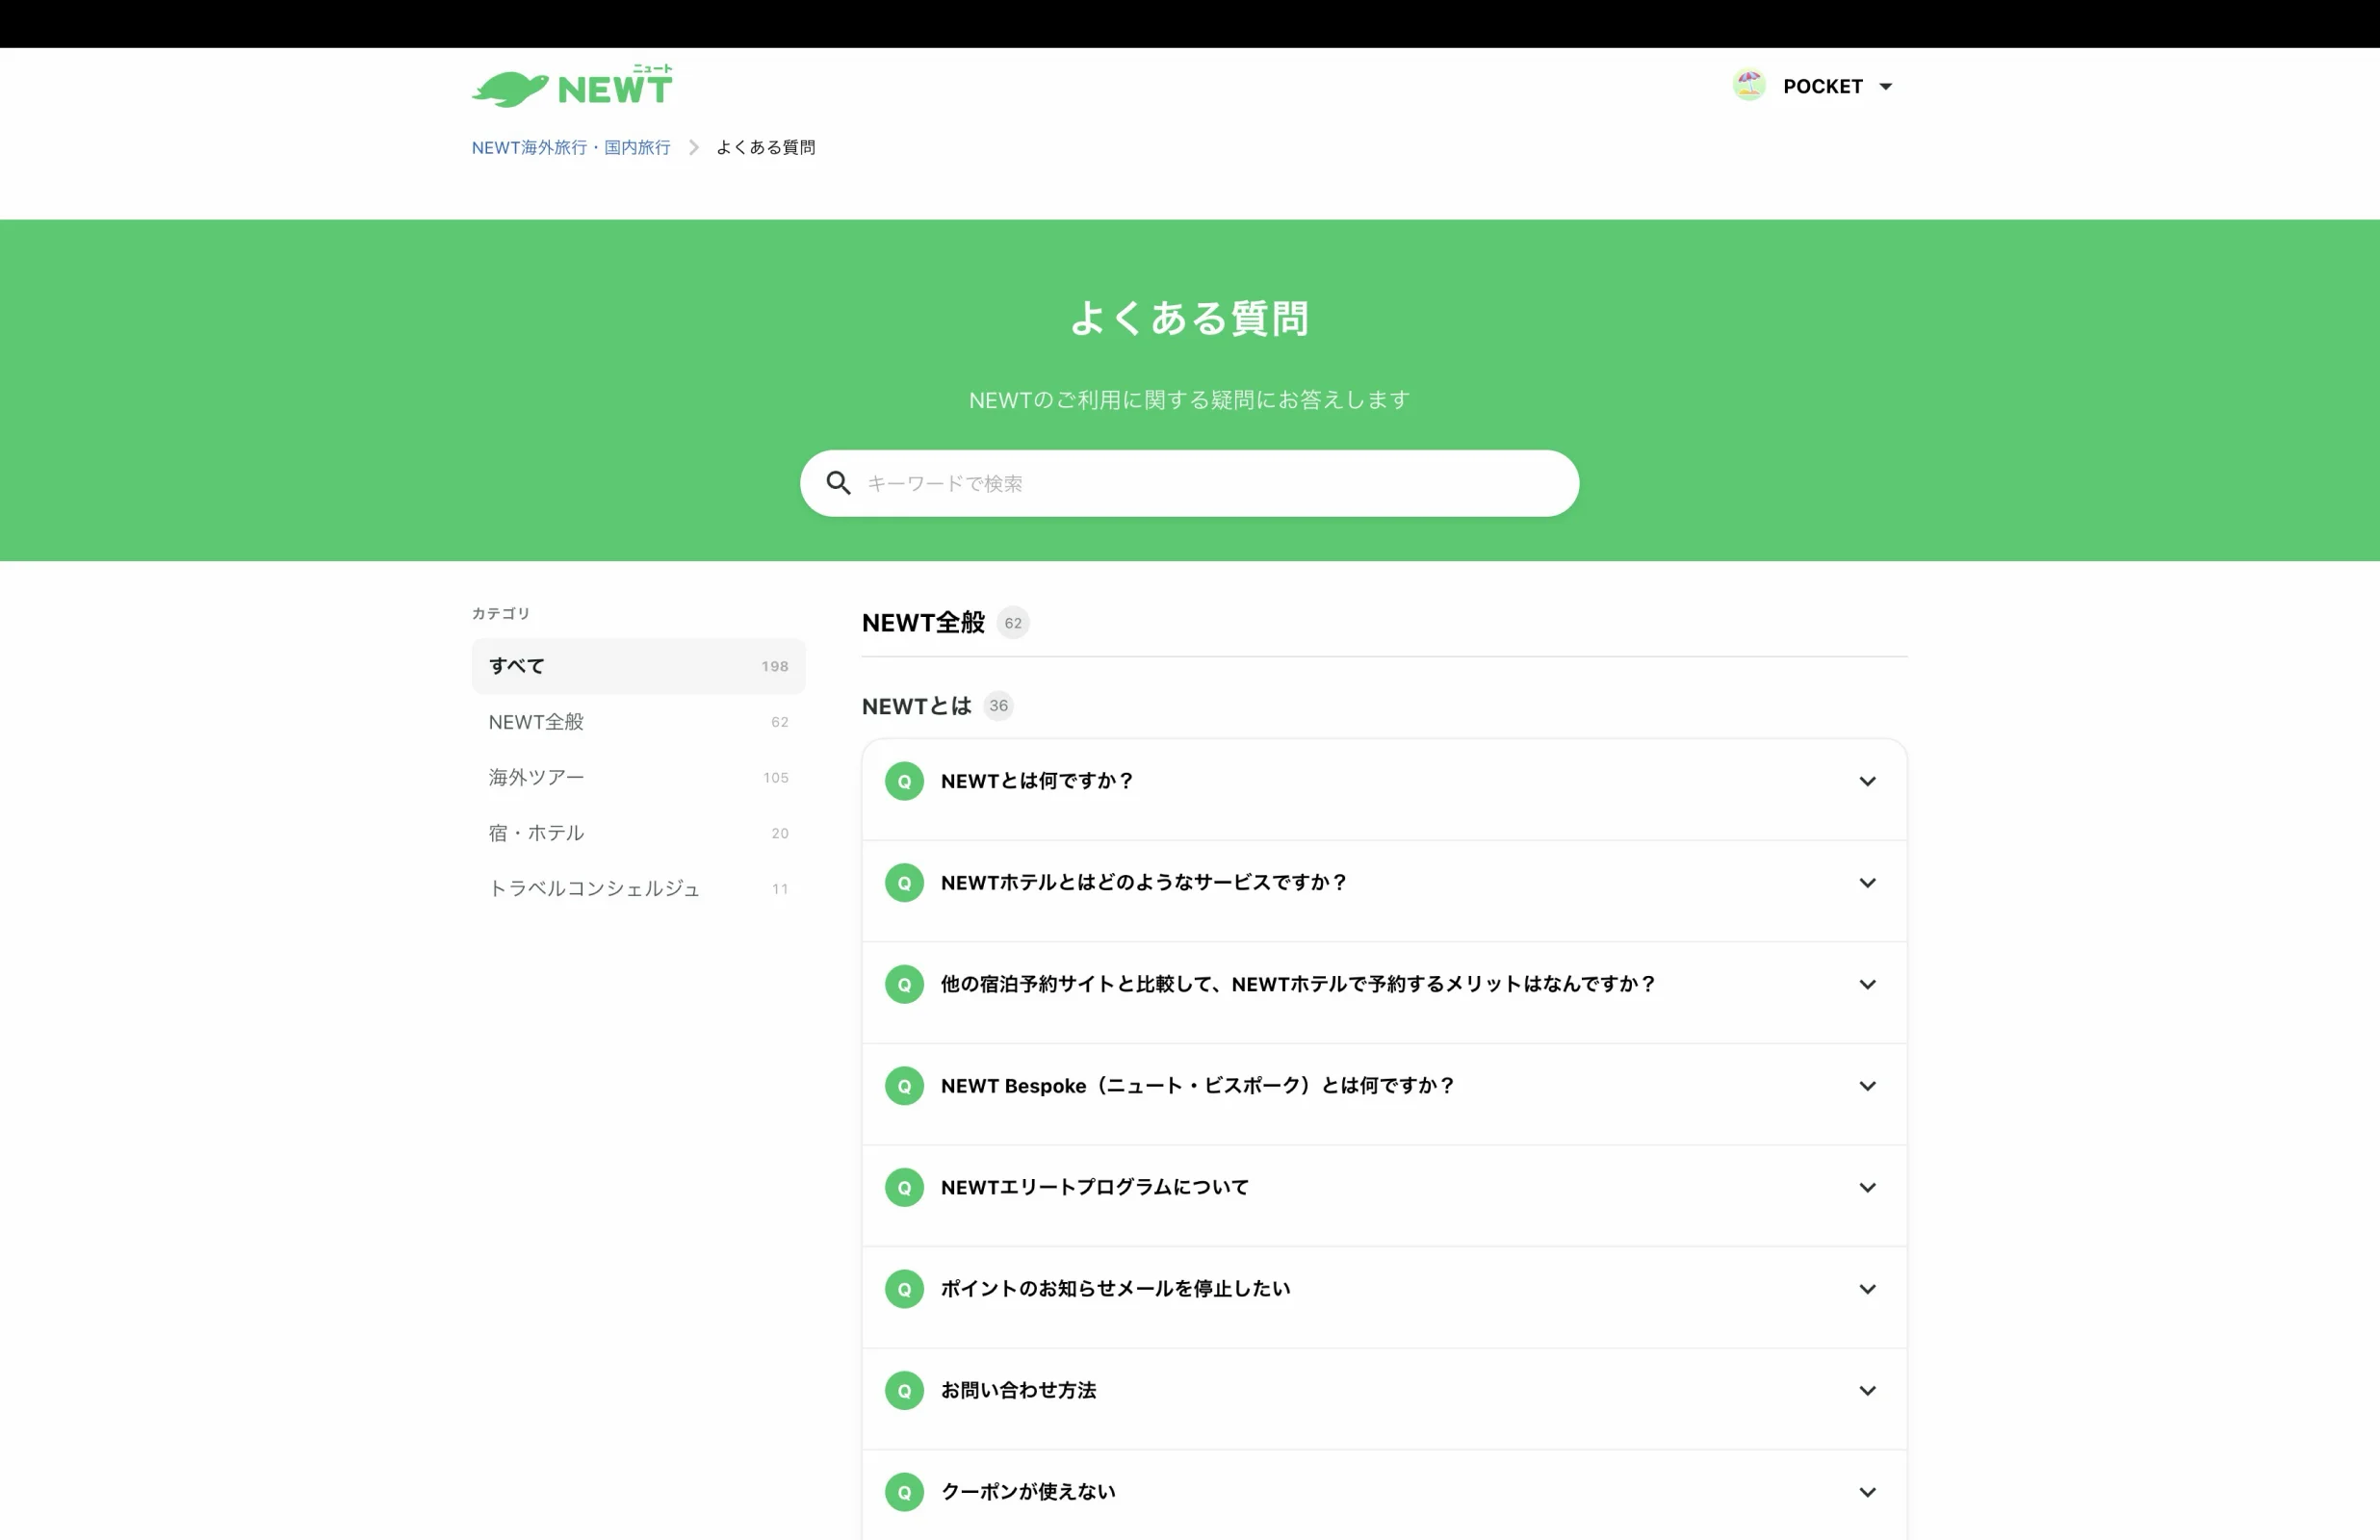Click the Q icon beside お問い合わせ方法
2380x1540 pixels.
click(x=904, y=1391)
